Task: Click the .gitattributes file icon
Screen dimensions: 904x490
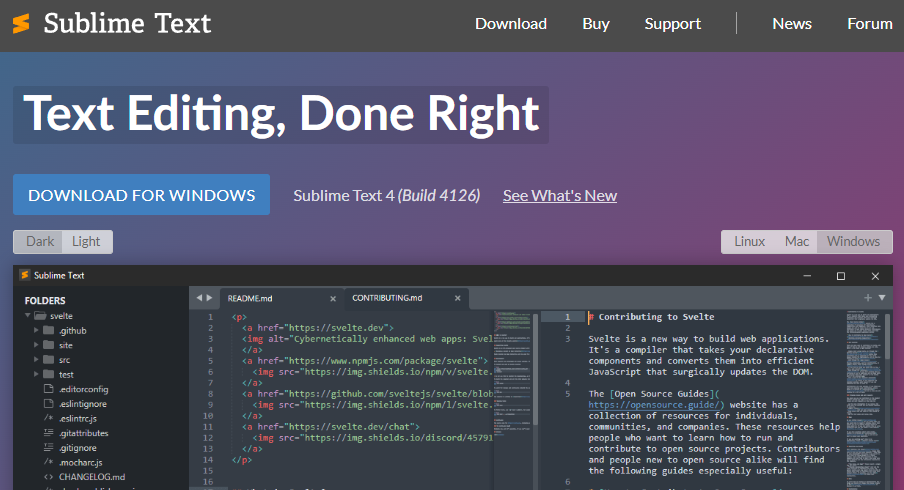Action: (x=48, y=432)
